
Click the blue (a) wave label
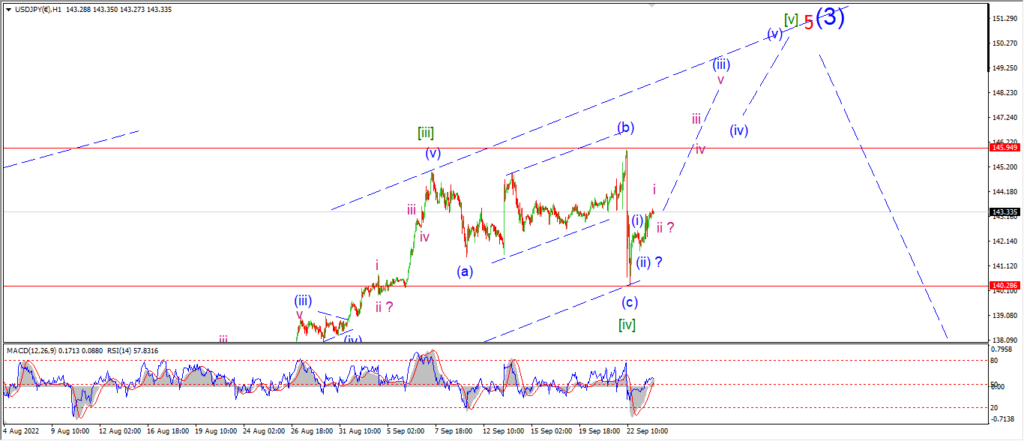pyautogui.click(x=465, y=270)
